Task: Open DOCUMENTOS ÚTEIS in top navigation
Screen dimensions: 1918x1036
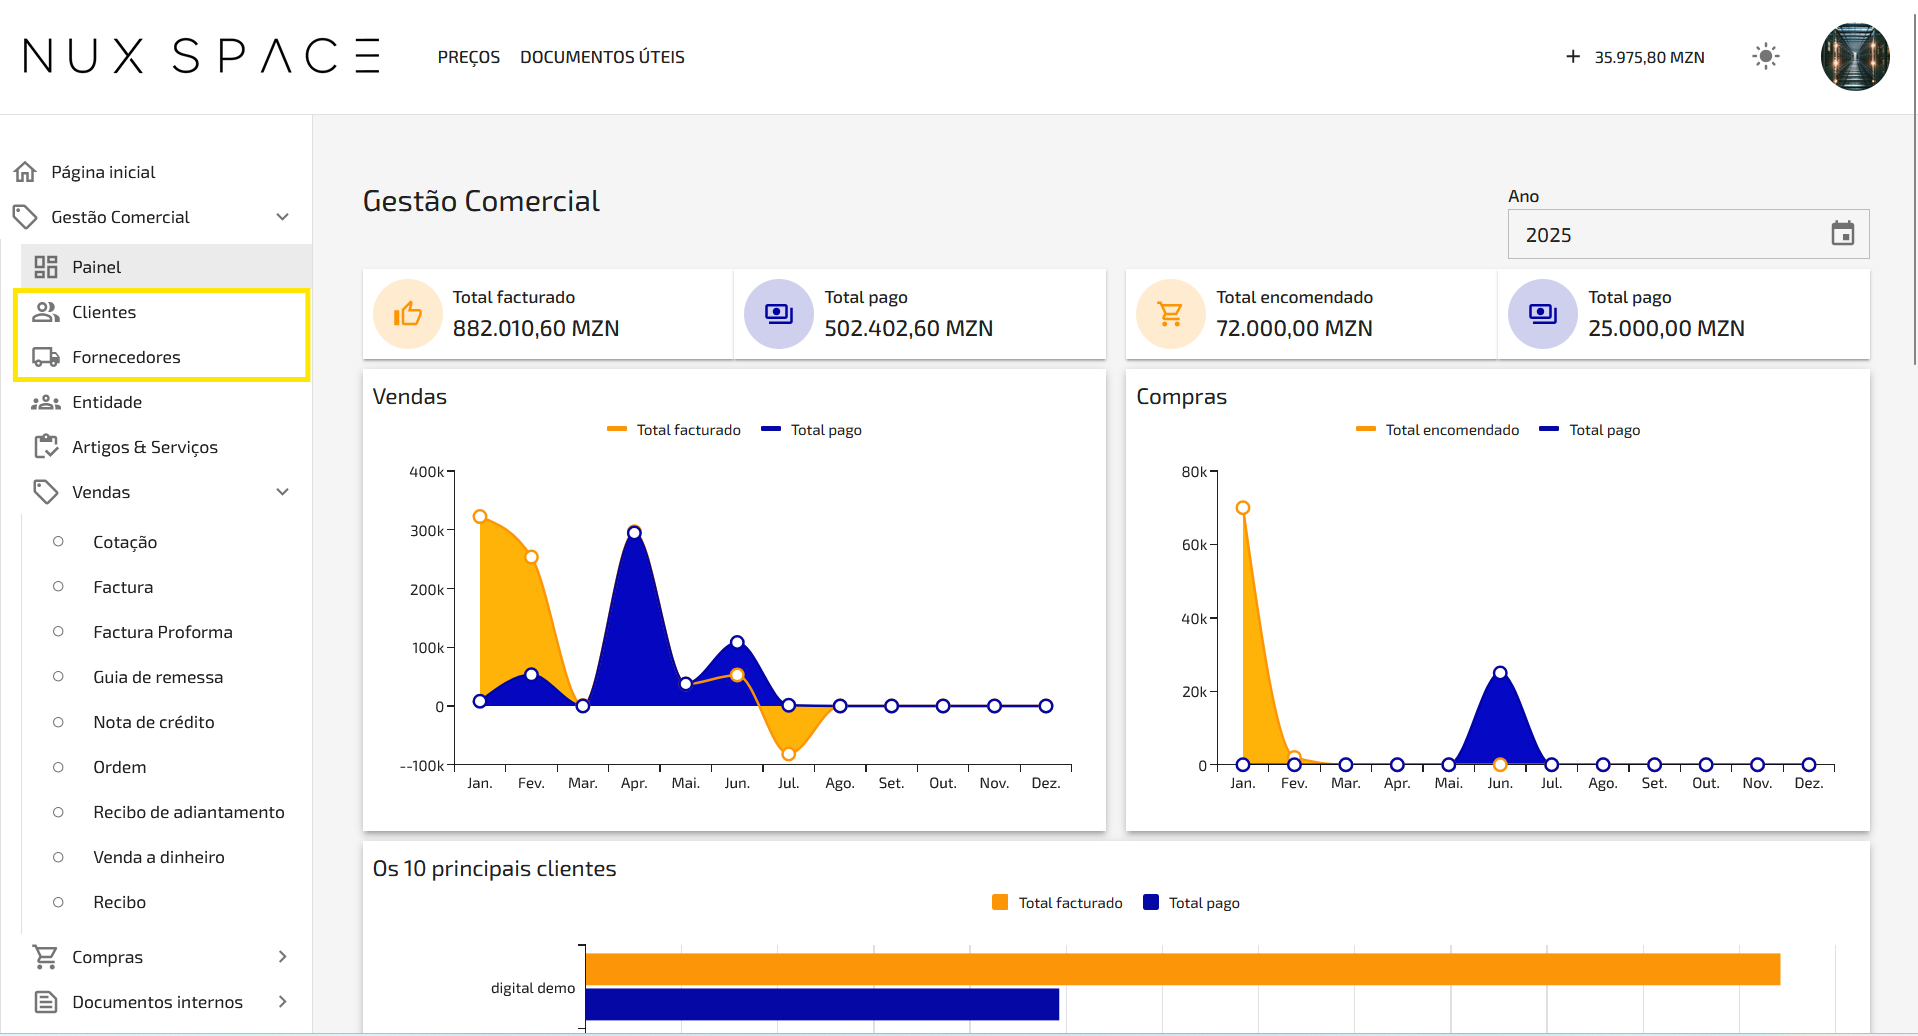Action: [x=602, y=57]
